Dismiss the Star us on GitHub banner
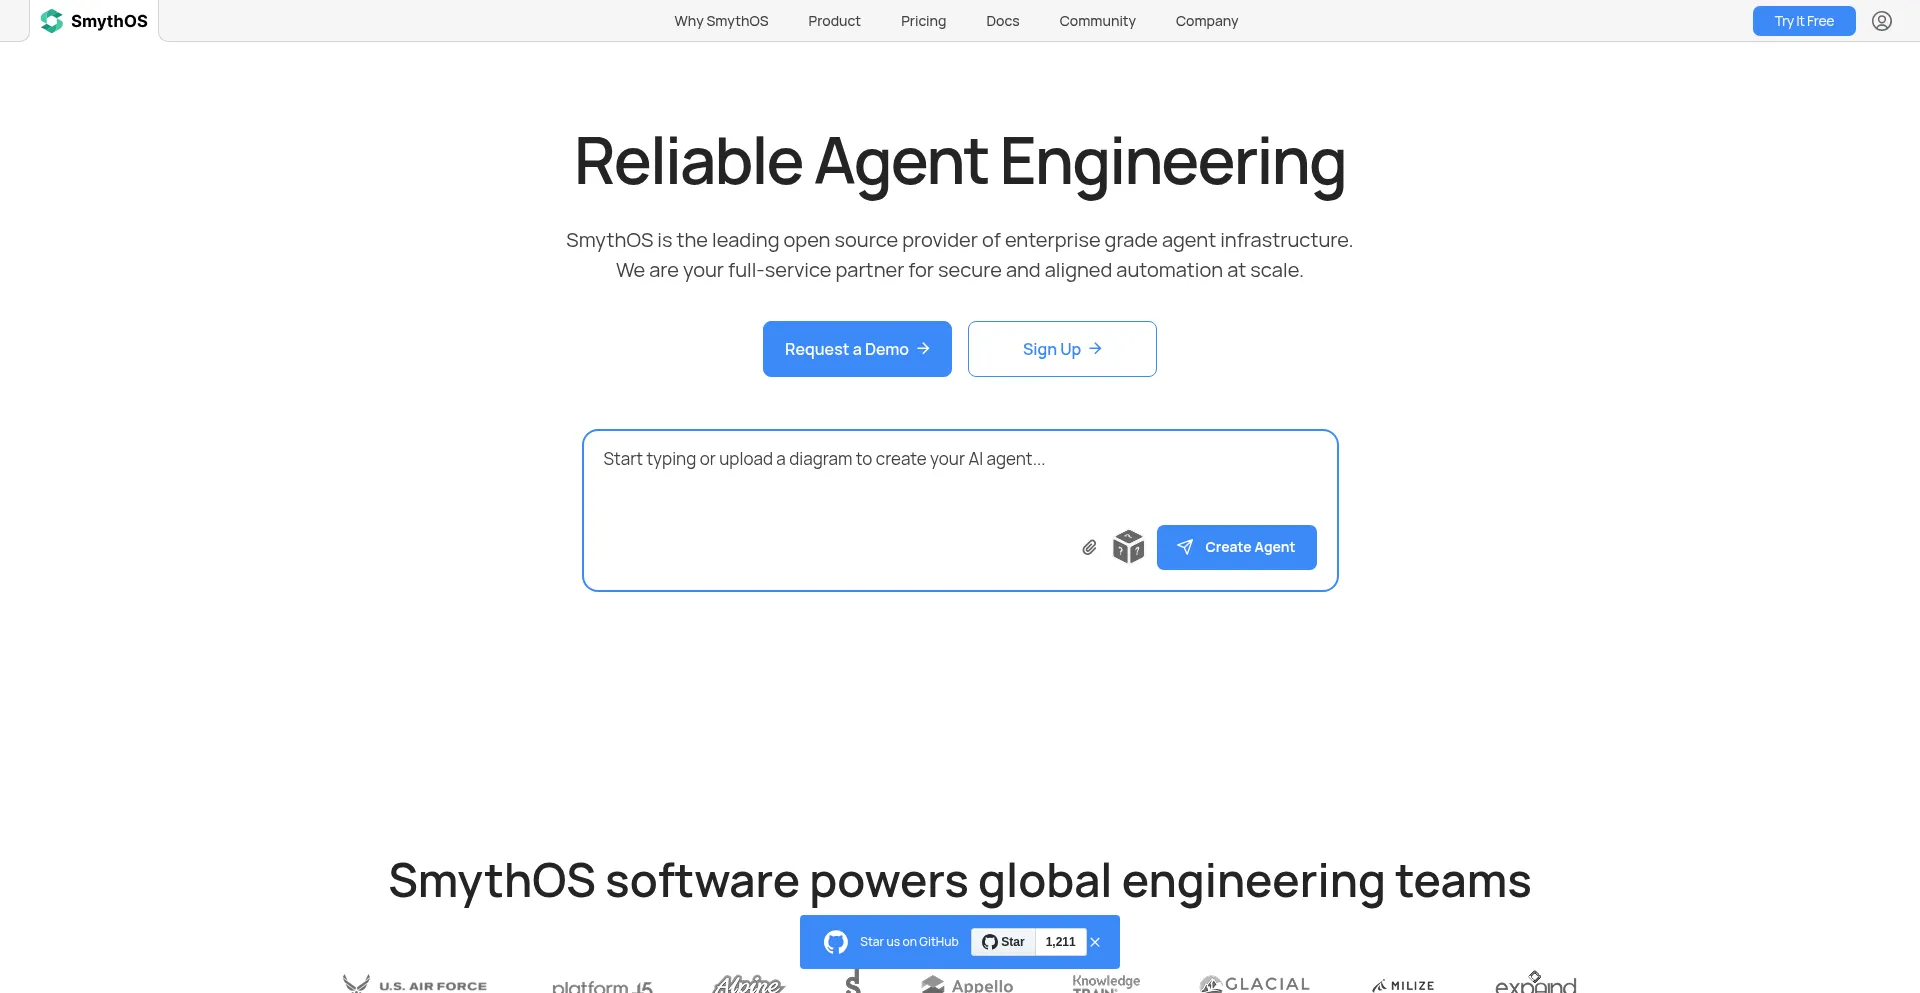1920x993 pixels. (x=1095, y=941)
